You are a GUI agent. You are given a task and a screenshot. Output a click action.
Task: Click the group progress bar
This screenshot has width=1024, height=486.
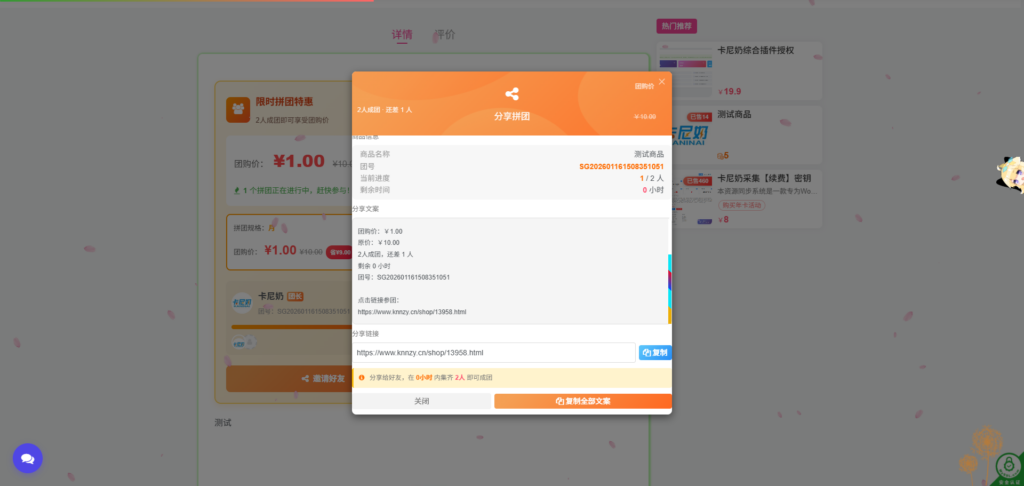[x=292, y=327]
